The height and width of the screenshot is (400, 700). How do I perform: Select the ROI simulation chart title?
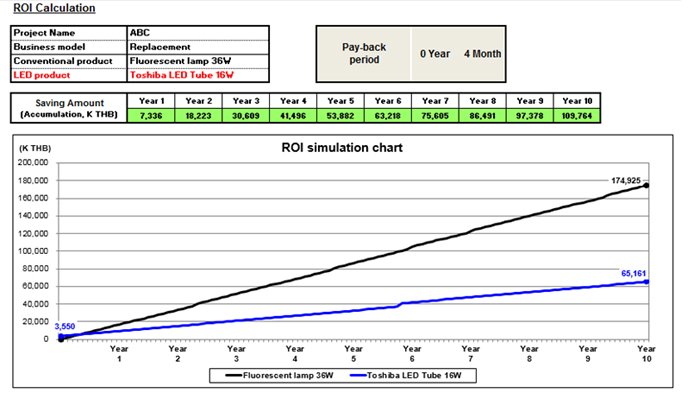click(x=342, y=148)
